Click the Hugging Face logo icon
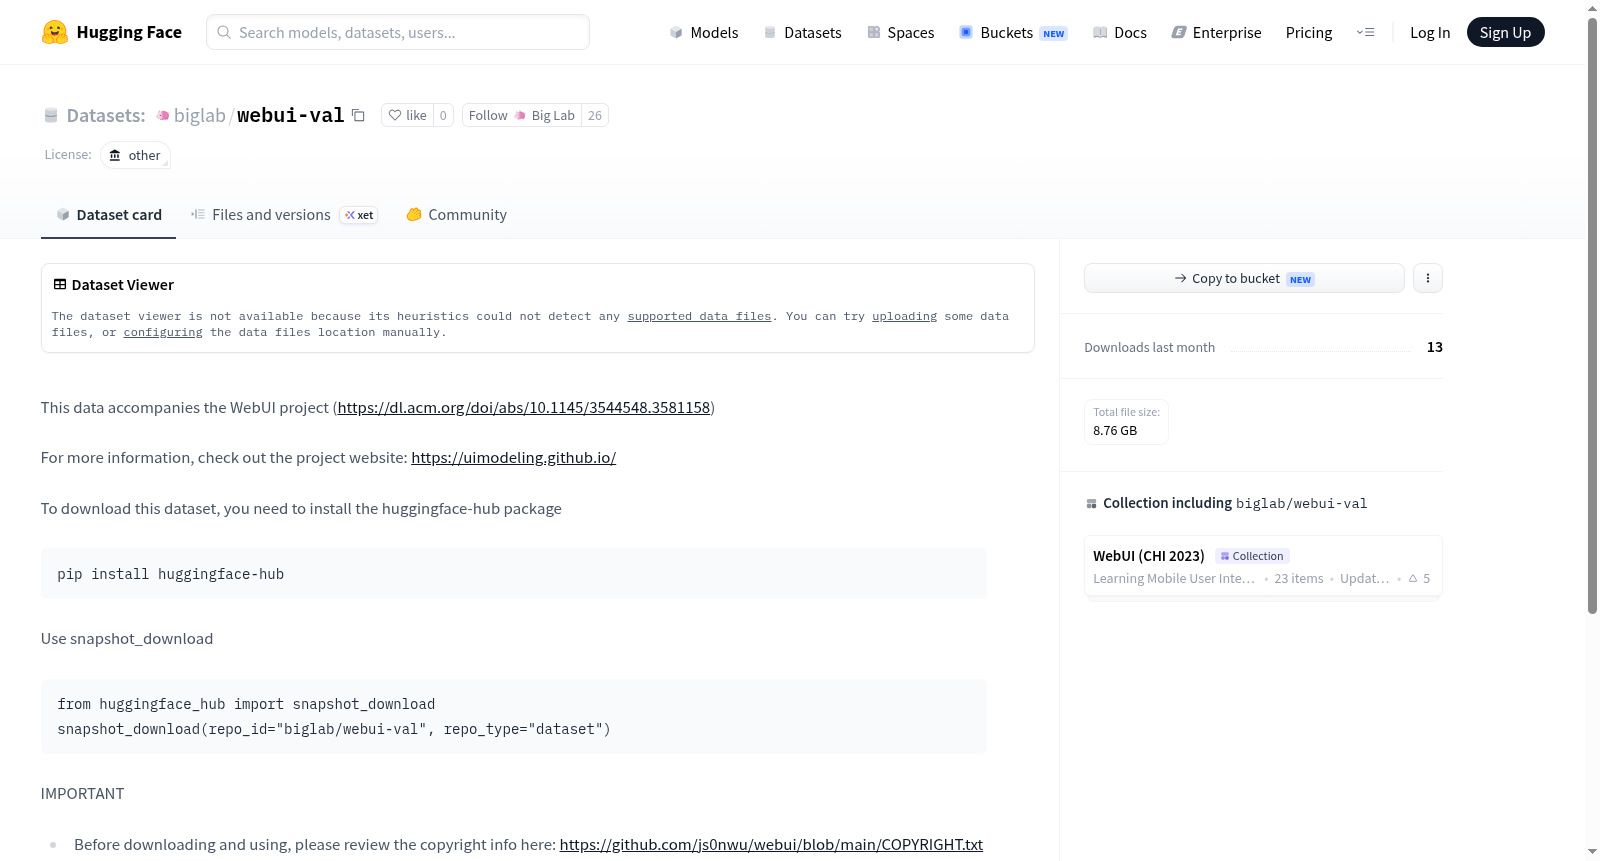The height and width of the screenshot is (861, 1600). [x=55, y=32]
